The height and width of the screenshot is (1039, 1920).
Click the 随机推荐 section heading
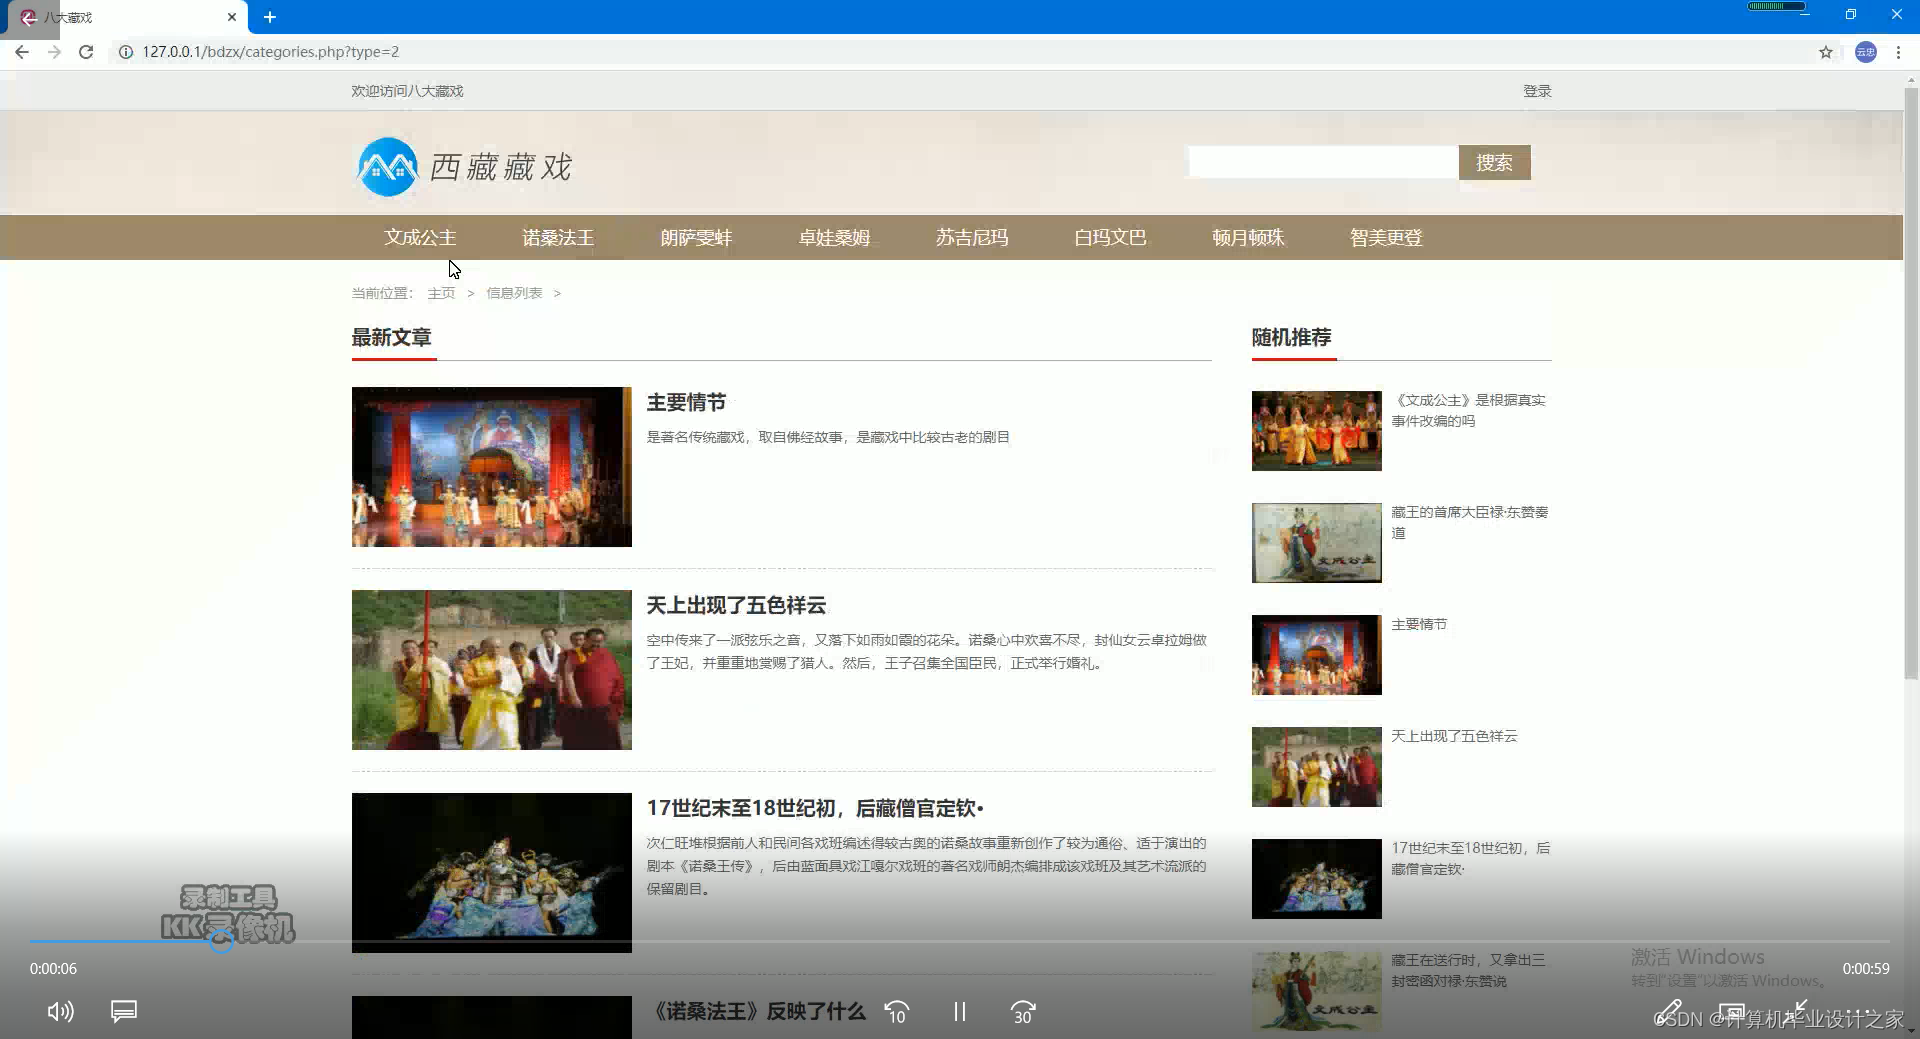(1292, 337)
